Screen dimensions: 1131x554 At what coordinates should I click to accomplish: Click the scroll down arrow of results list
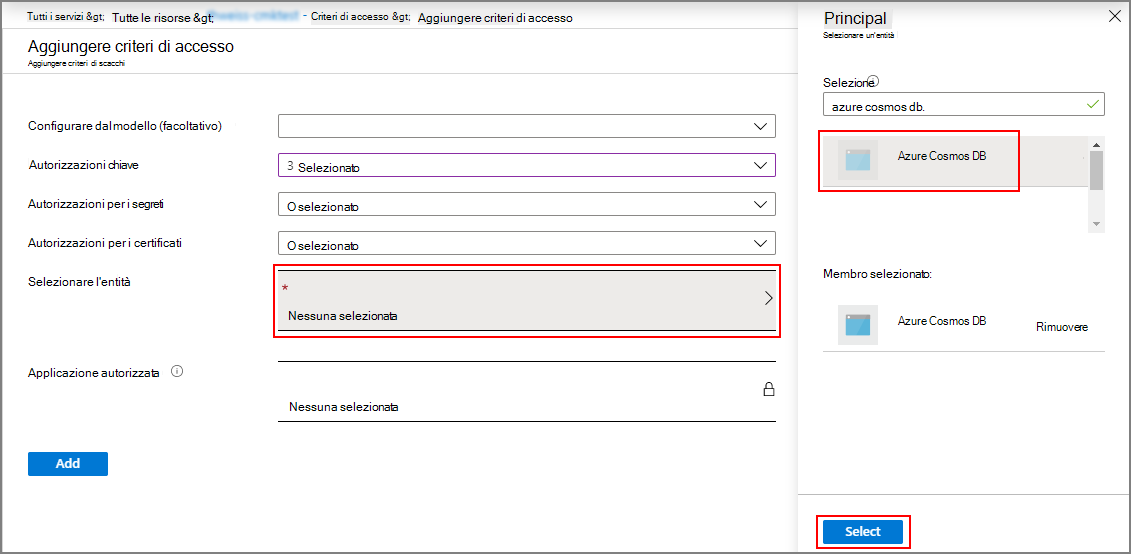coord(1097,224)
